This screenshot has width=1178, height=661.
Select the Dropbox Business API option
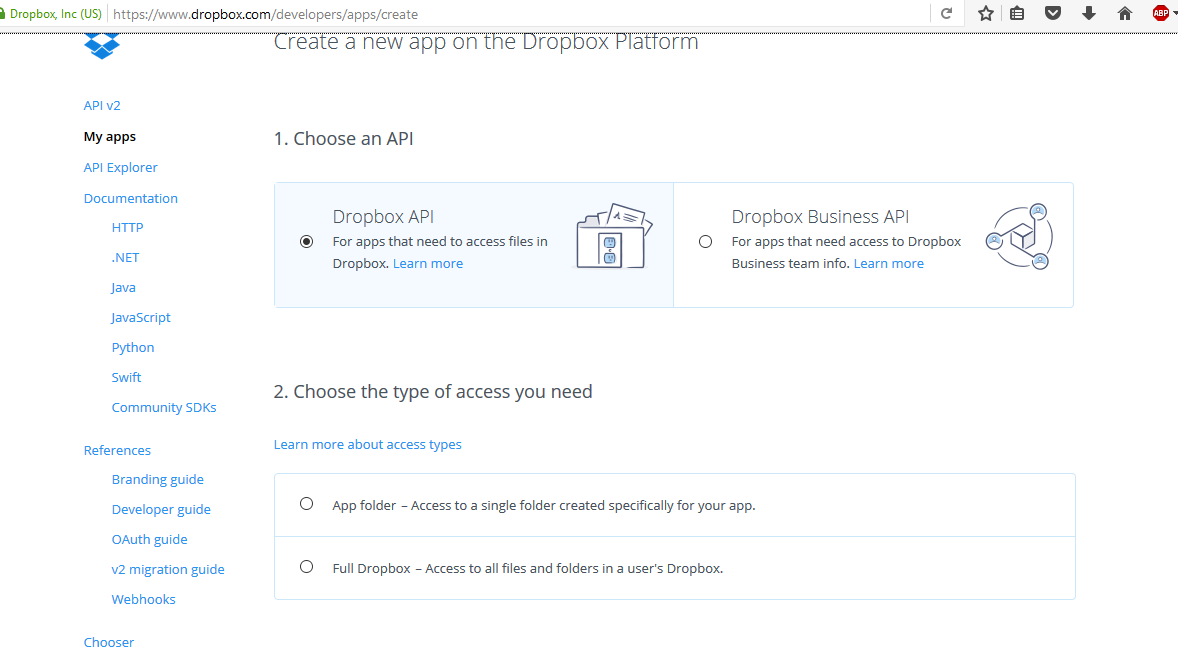coord(705,241)
